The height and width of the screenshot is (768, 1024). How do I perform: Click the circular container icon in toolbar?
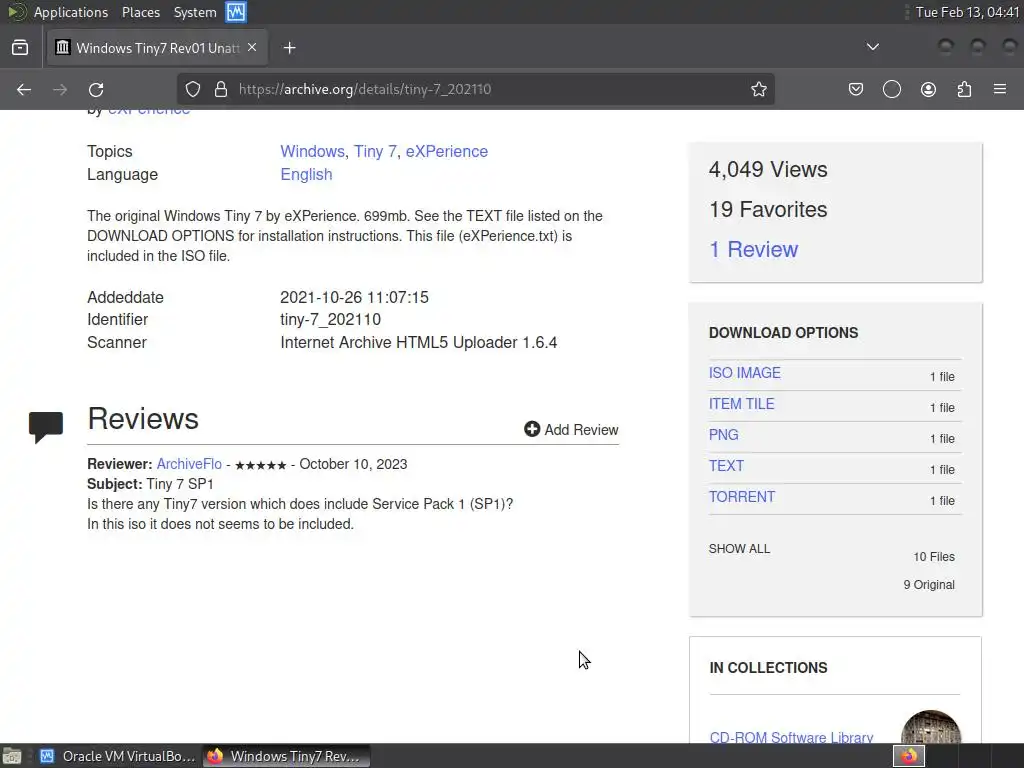point(891,89)
